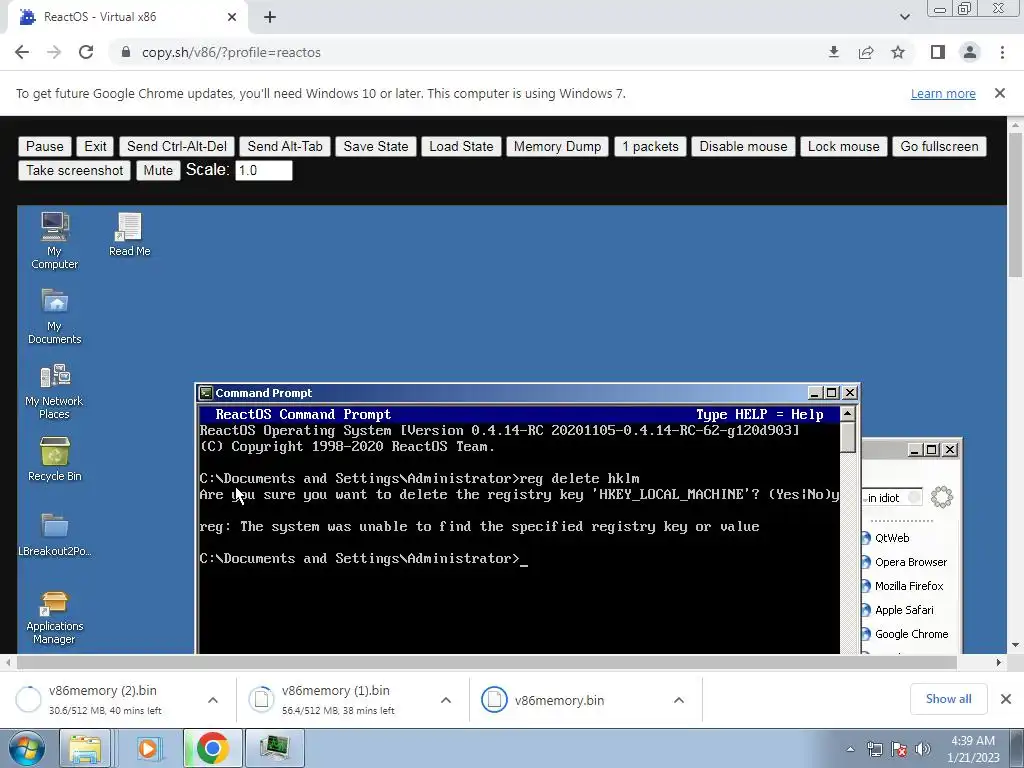The width and height of the screenshot is (1024, 768).
Task: Click the address bar URL
Action: pyautogui.click(x=231, y=52)
